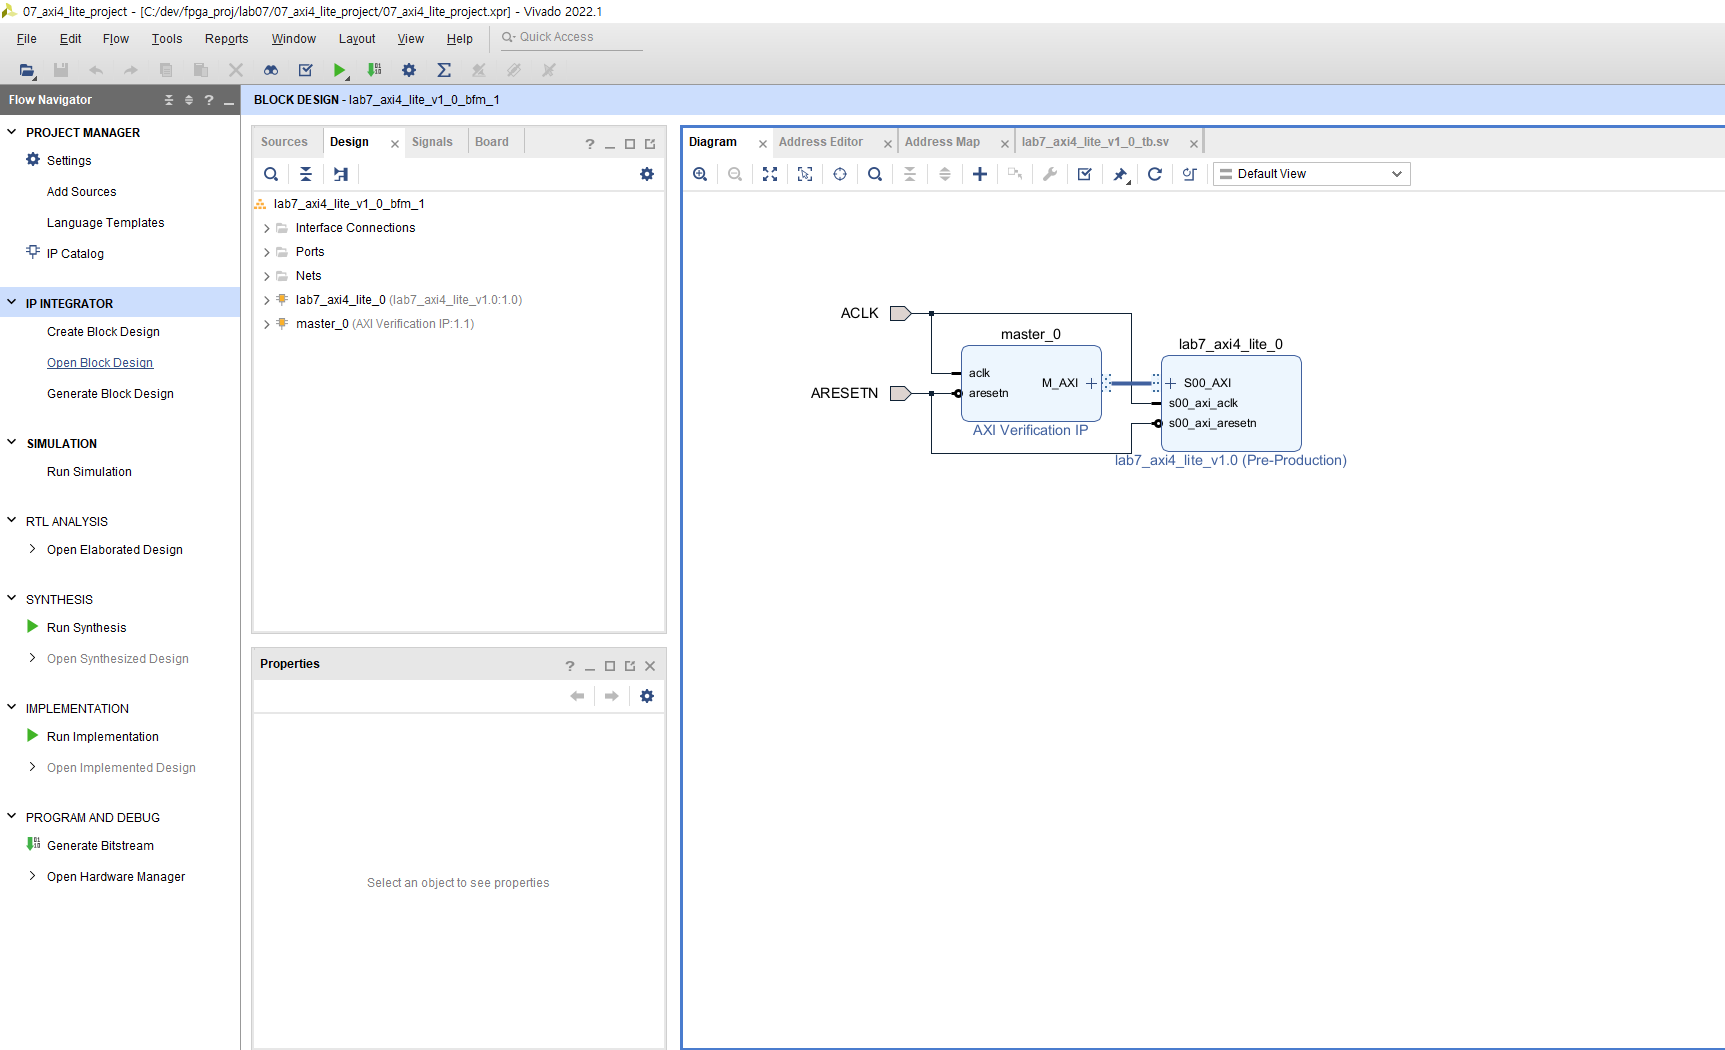Image resolution: width=1725 pixels, height=1050 pixels.
Task: Open Settings gear in main toolbar
Action: point(409,70)
